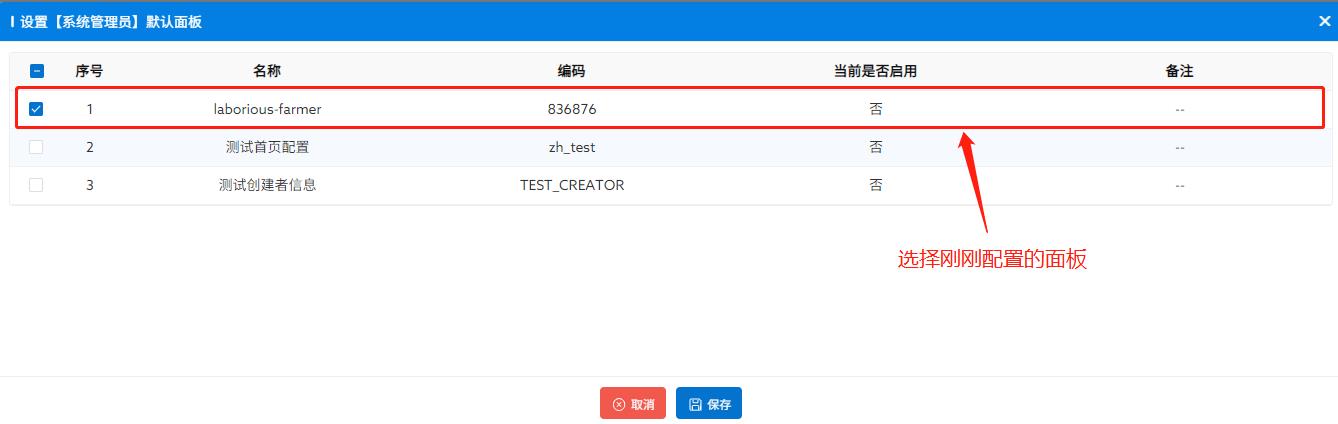Screen dimensions: 1338x424
Task: Click the remark cell of zh_test row
Action: pyautogui.click(x=1180, y=147)
